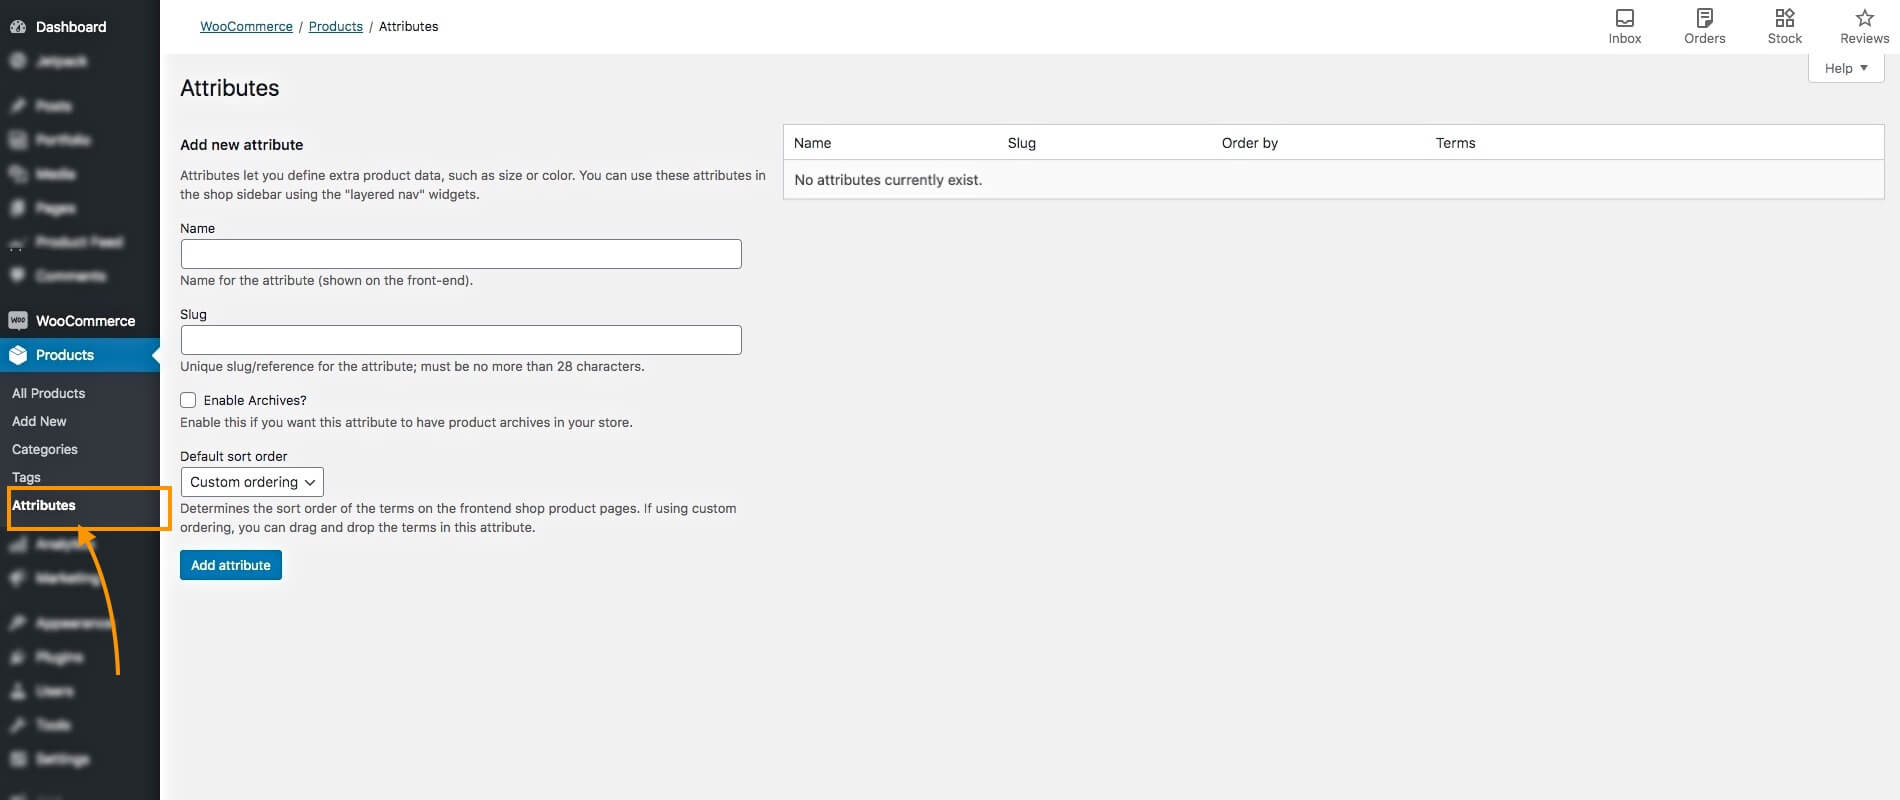Click the WooCommerce logo icon in sidebar
Screen dimensions: 1900x800
(17, 321)
